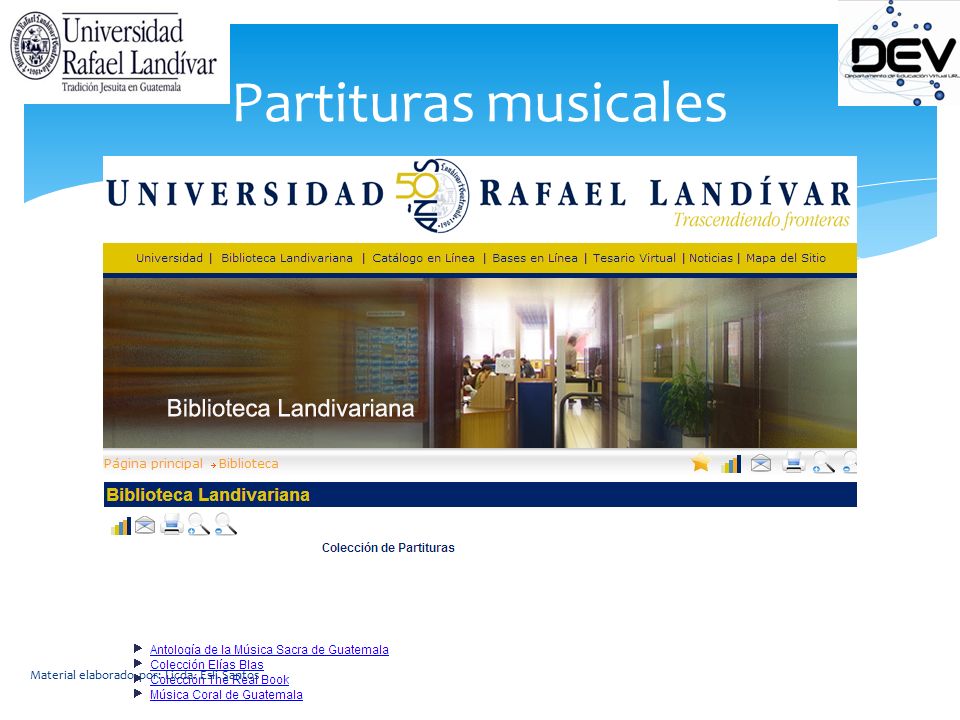Open the Universidad menu item
960x720 pixels.
tap(169, 258)
